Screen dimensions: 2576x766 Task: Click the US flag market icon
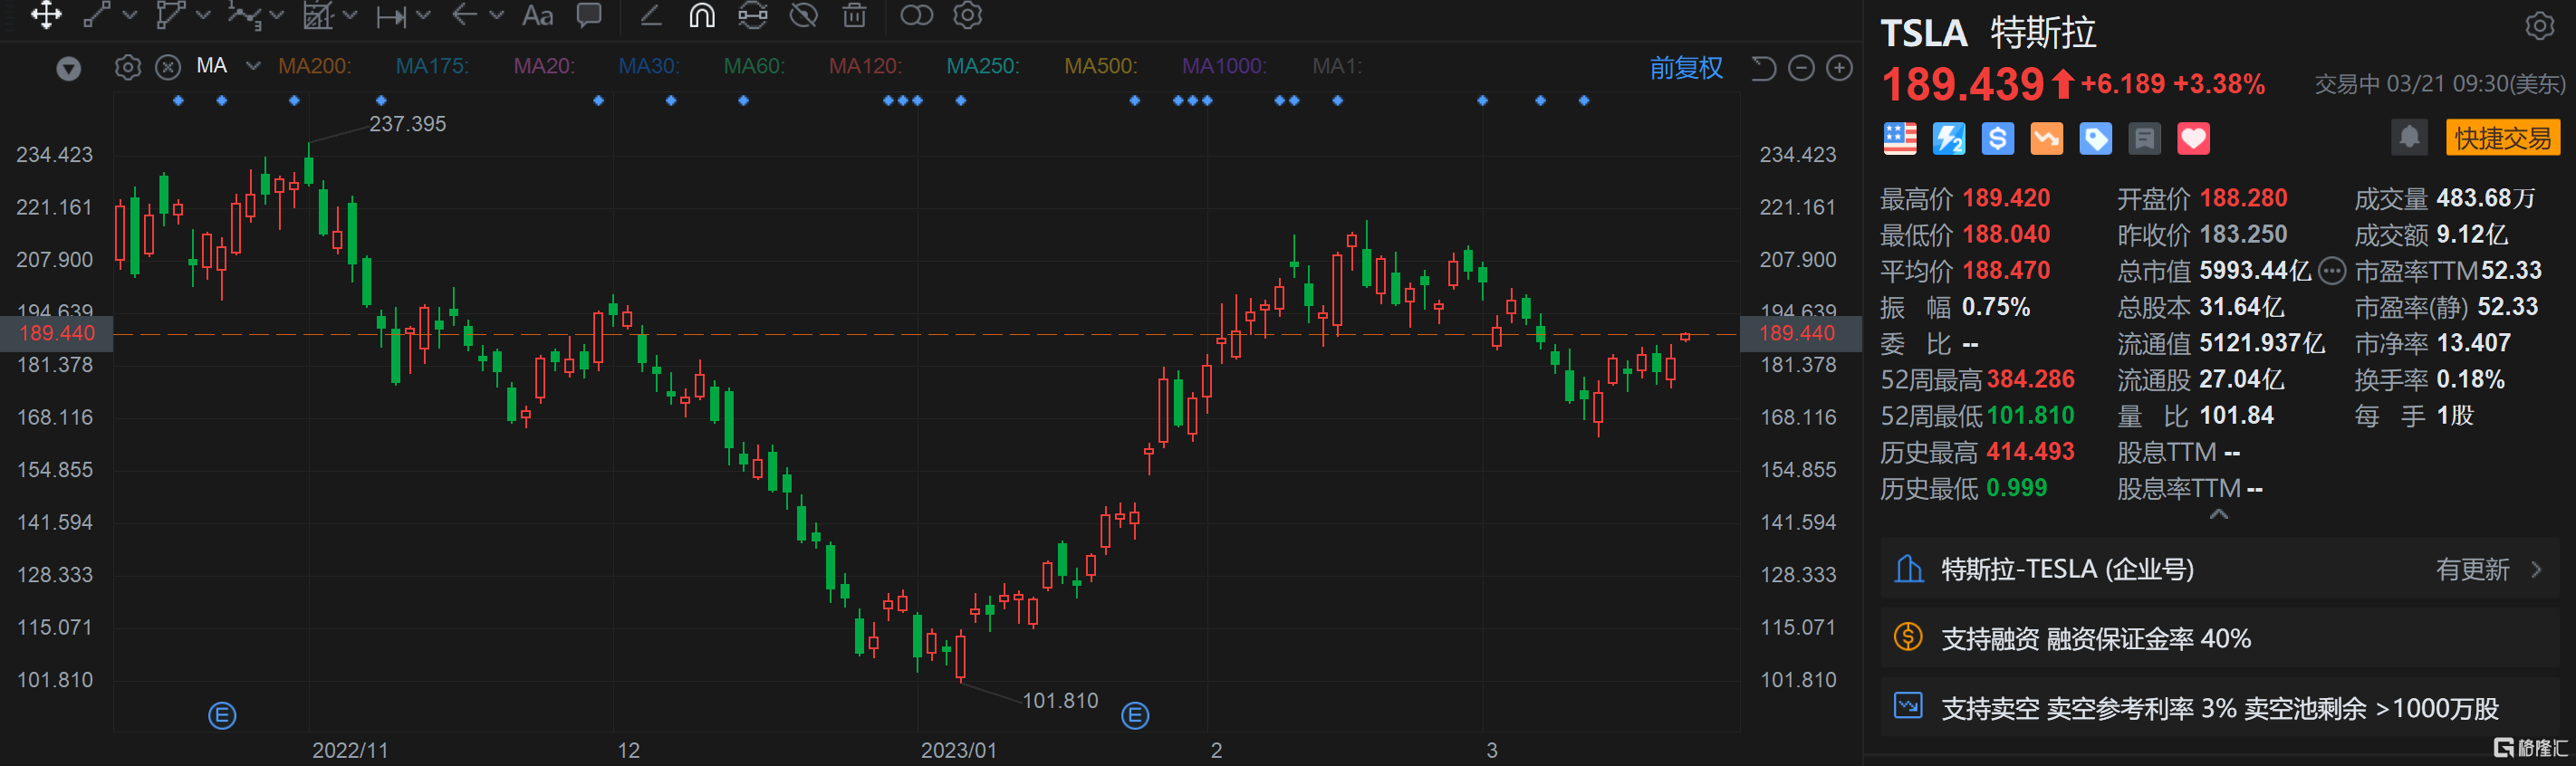[x=1900, y=139]
